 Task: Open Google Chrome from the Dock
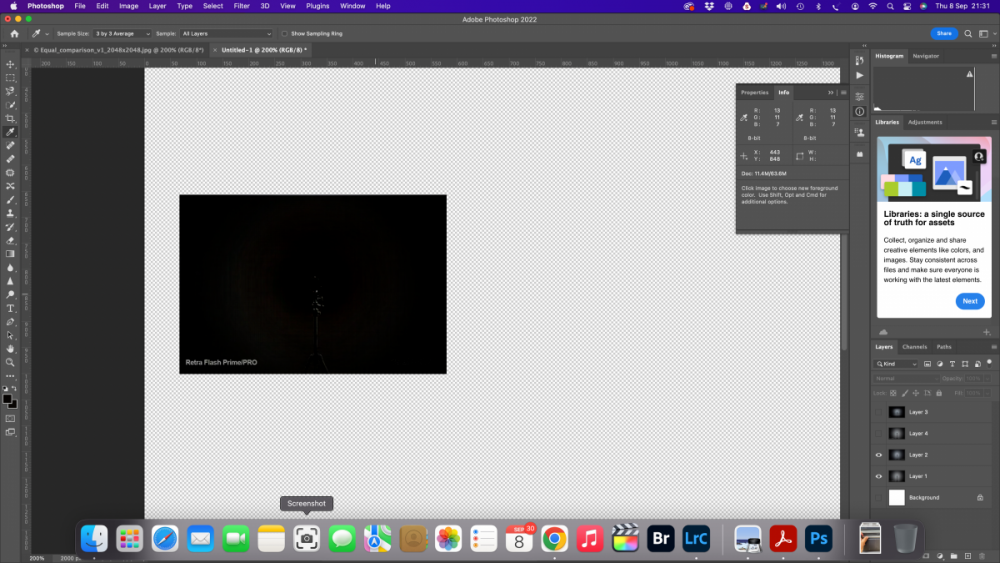(554, 539)
